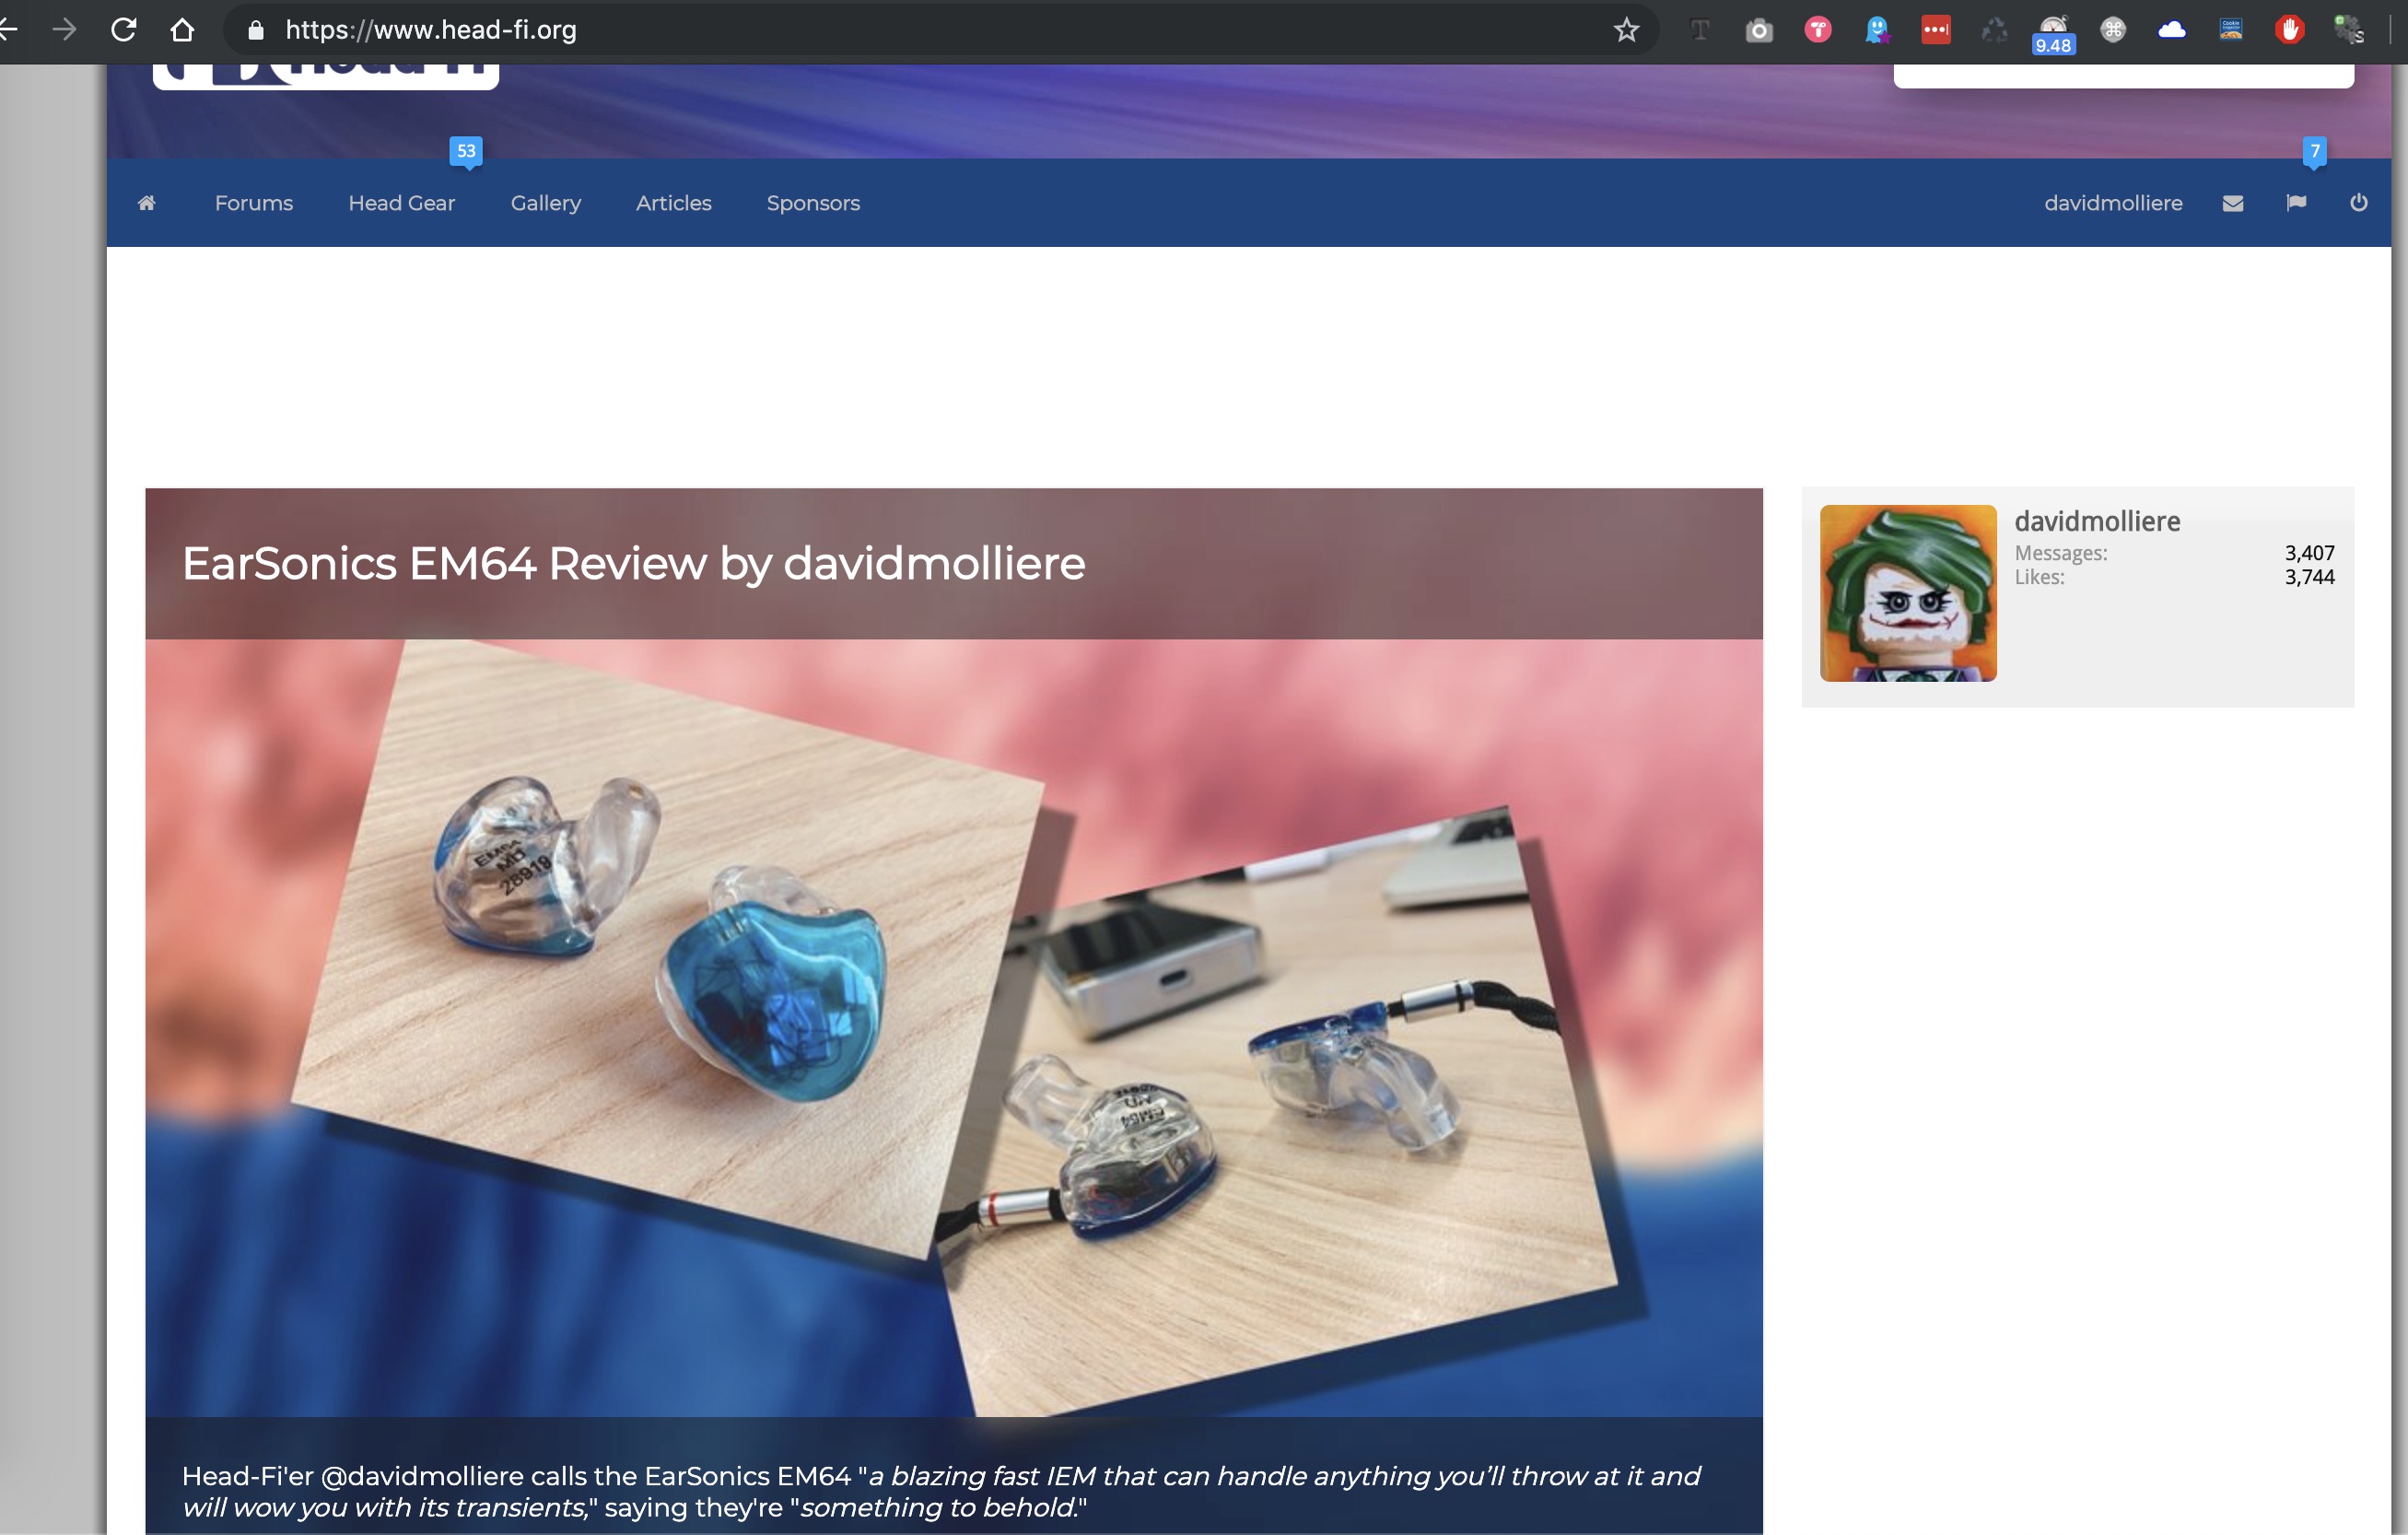Click the address bar URL field

point(940,30)
